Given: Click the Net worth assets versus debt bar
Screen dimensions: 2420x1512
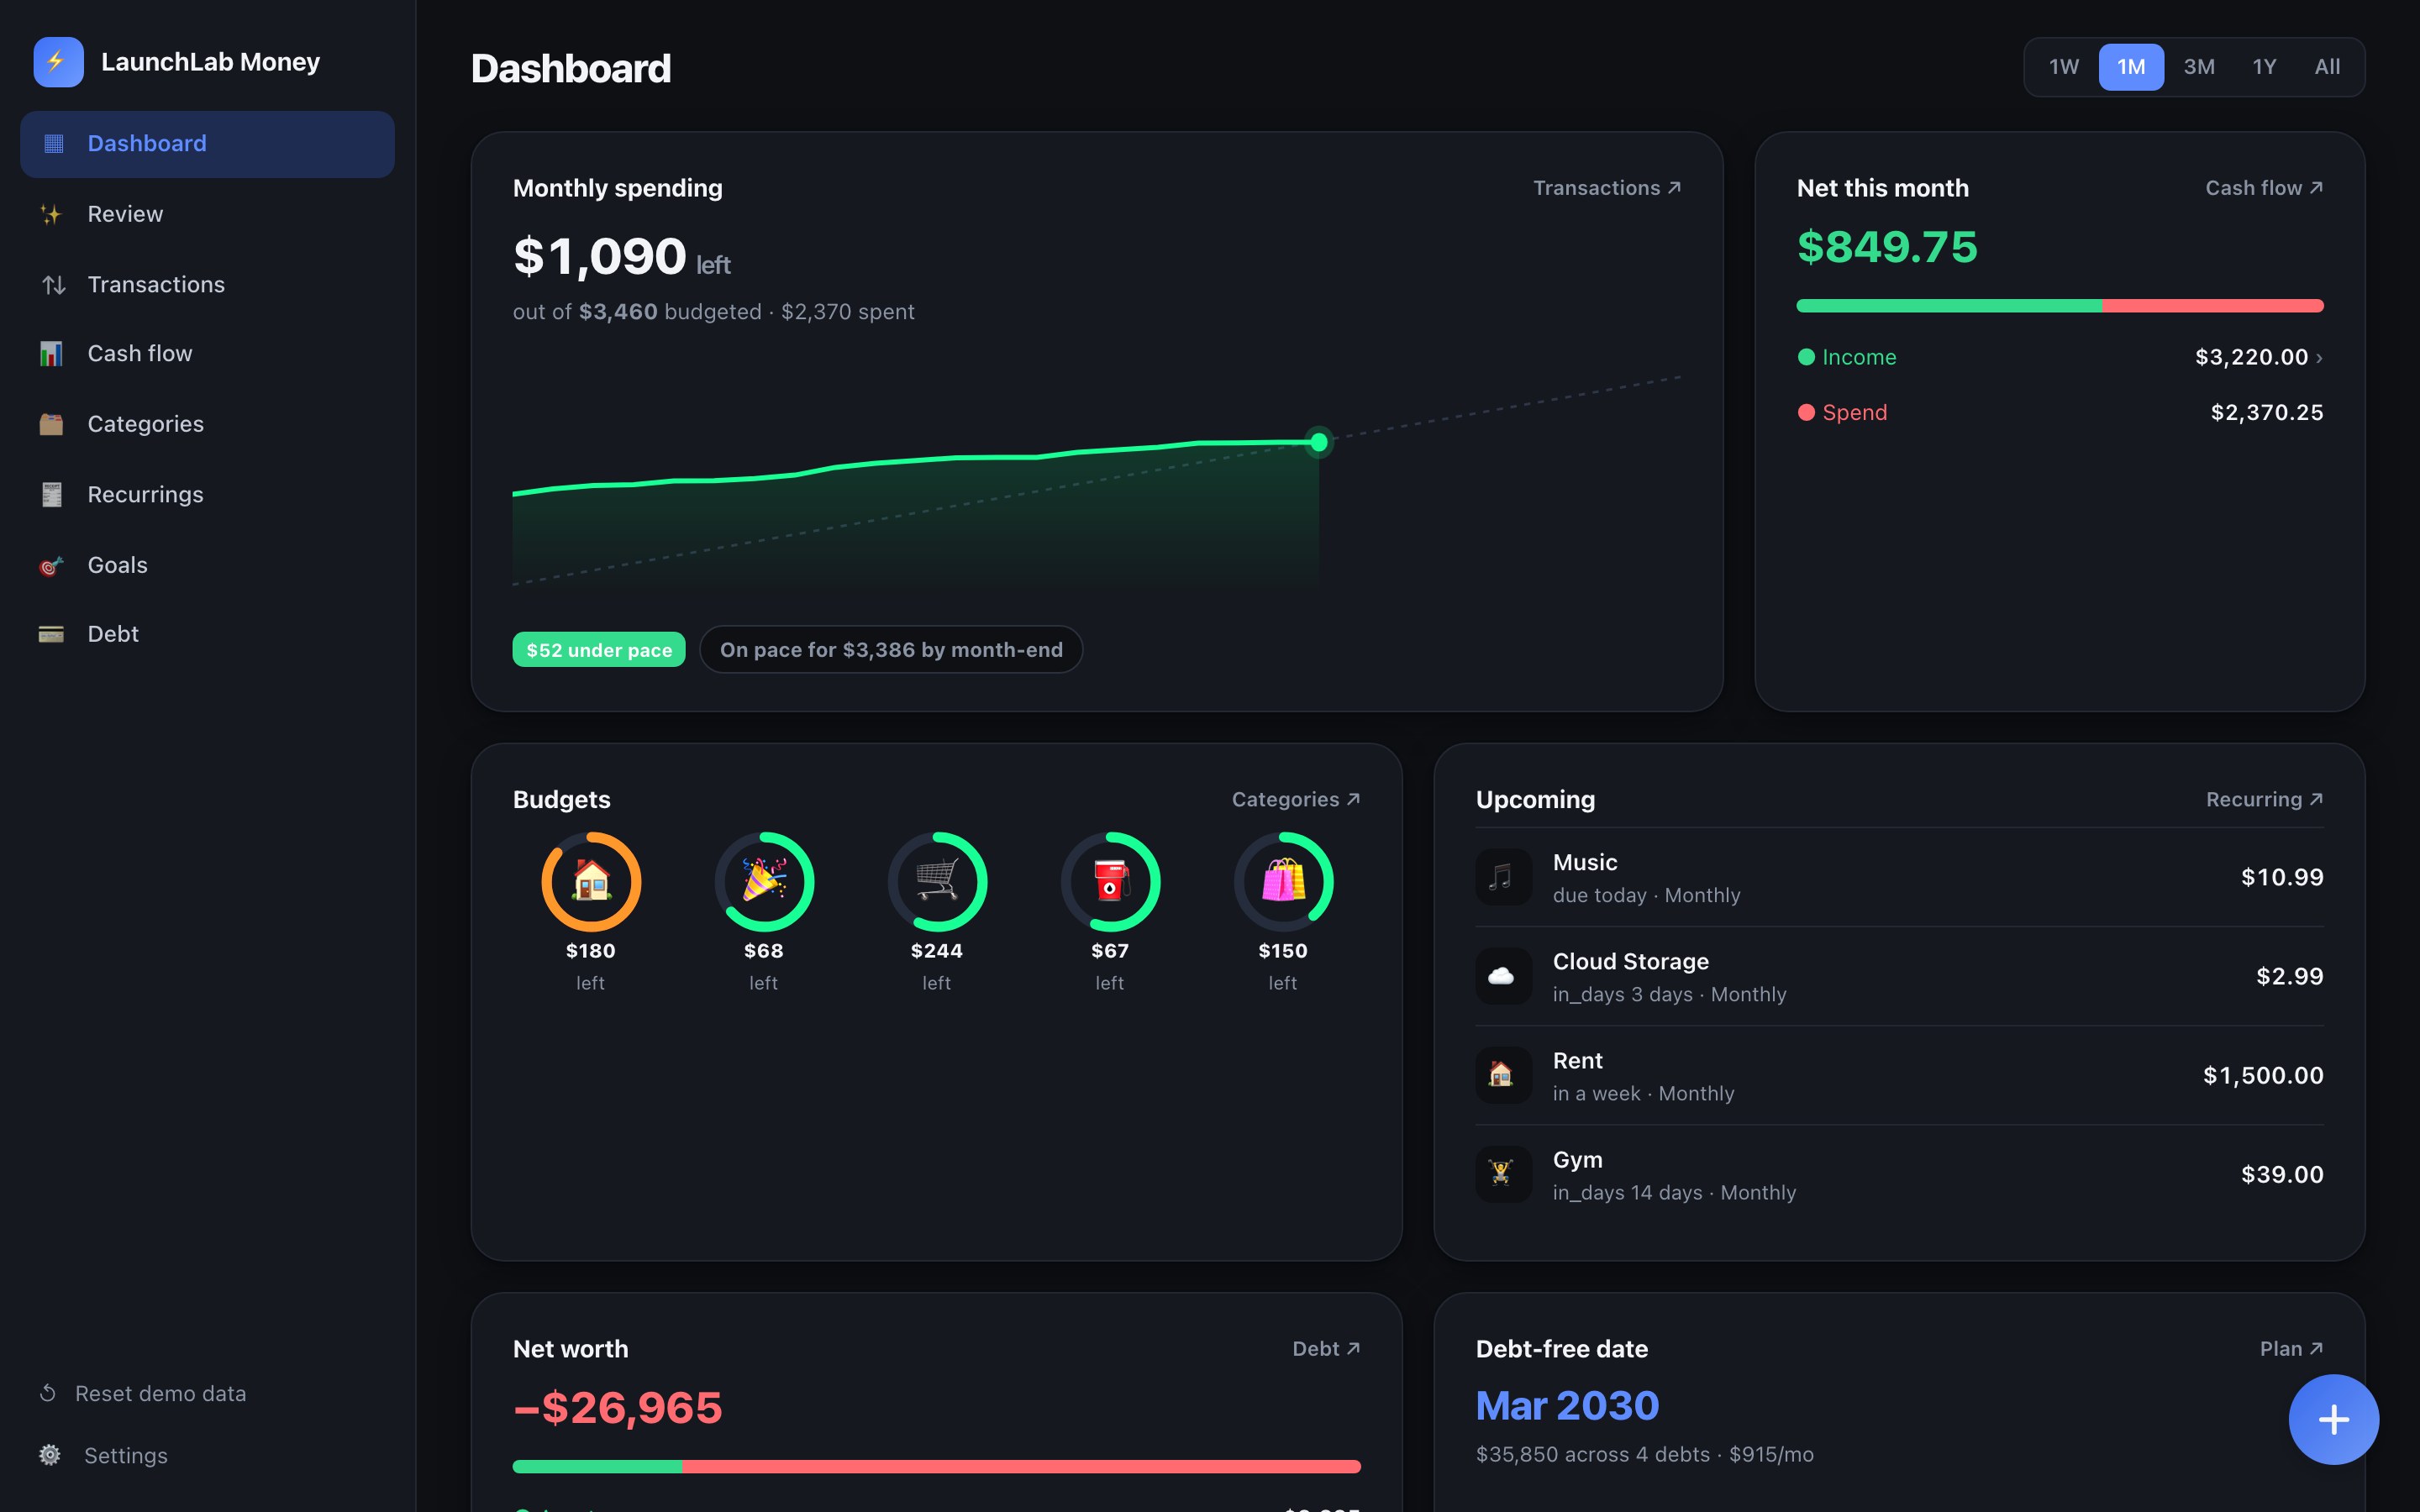Looking at the screenshot, I should point(937,1466).
